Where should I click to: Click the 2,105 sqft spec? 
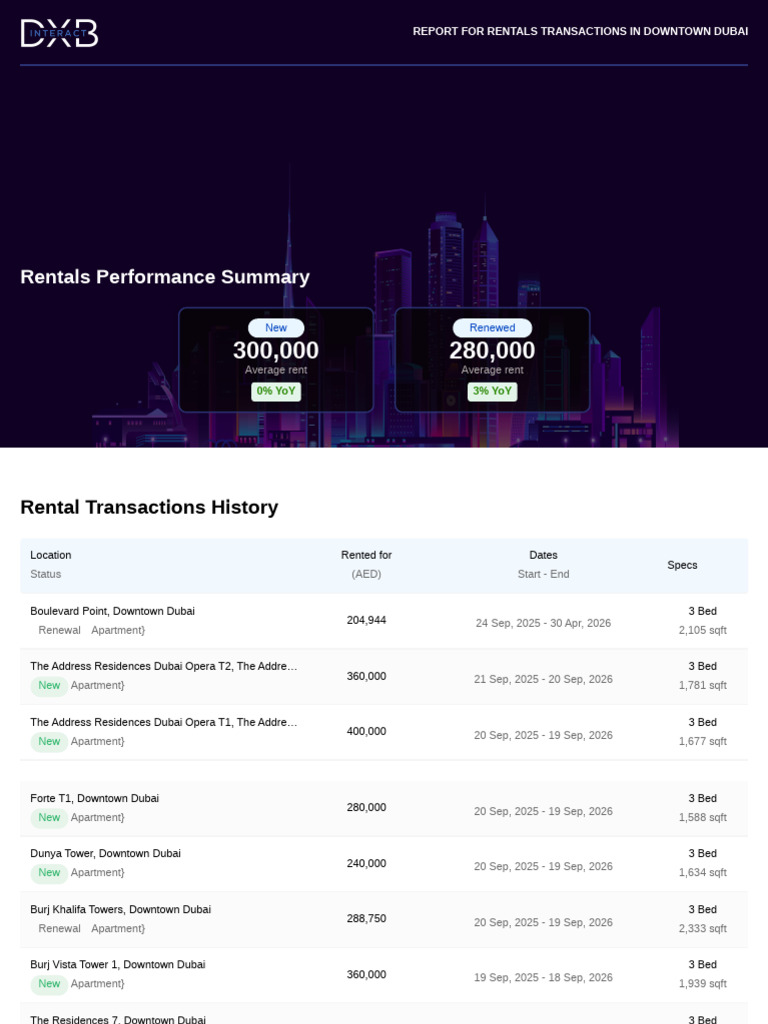(x=703, y=630)
